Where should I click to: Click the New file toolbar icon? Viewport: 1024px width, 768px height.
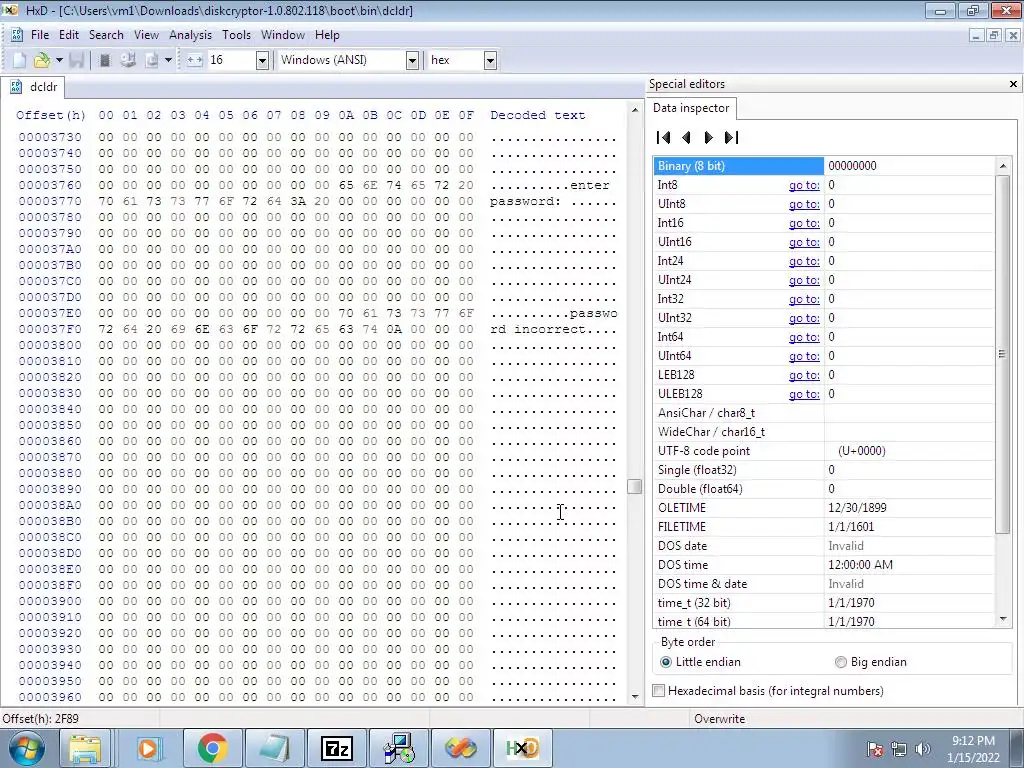(20, 60)
